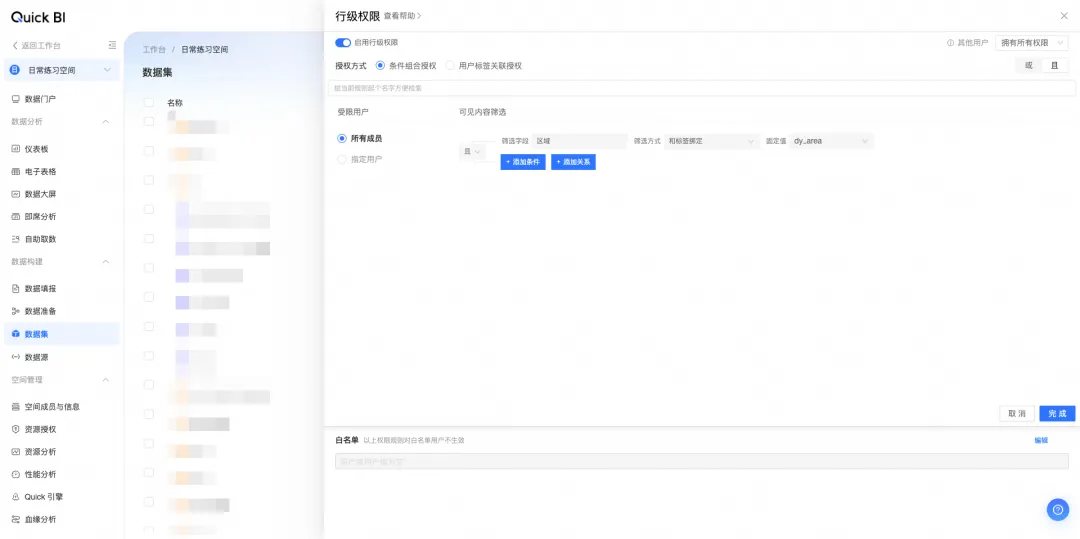Screen dimensions: 1080x539
Task: Click the 资源分析 icon
Action: [x=16, y=452]
